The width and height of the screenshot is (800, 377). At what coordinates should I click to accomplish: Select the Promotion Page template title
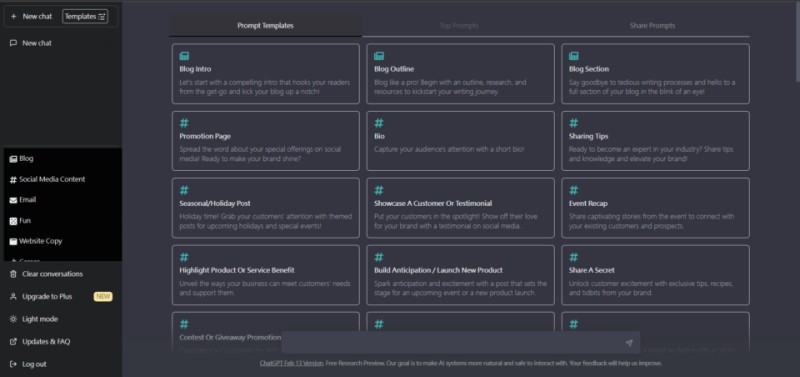tap(205, 136)
